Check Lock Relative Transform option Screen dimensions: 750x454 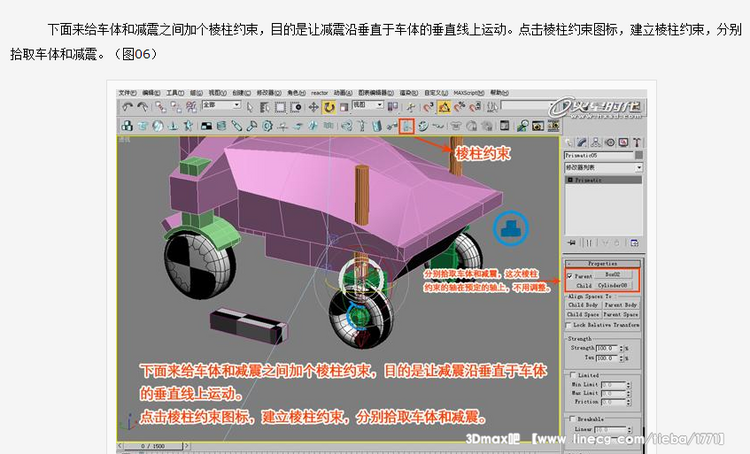pos(570,325)
